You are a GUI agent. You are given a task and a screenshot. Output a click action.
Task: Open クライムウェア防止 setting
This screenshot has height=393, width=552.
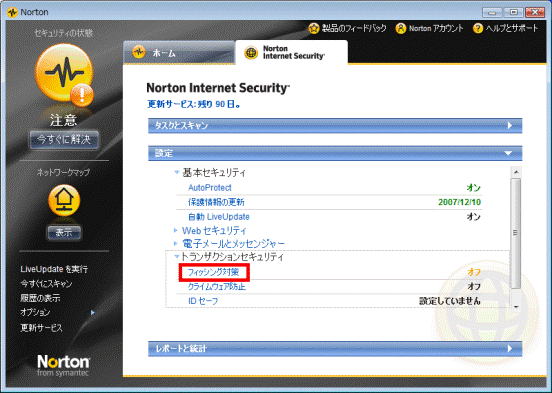(217, 287)
